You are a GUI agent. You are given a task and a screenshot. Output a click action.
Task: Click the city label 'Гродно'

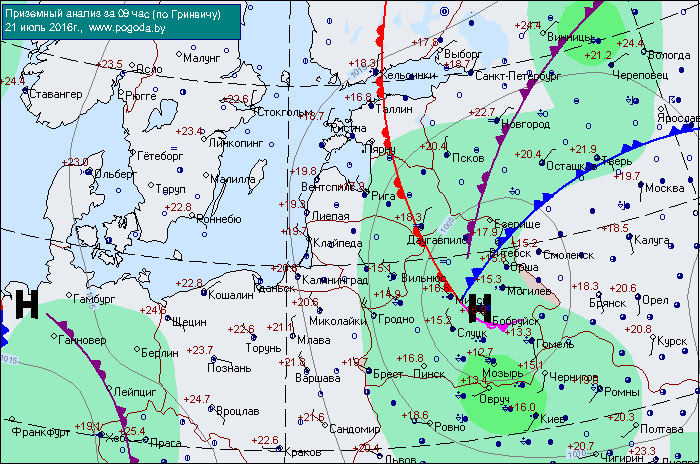[396, 319]
